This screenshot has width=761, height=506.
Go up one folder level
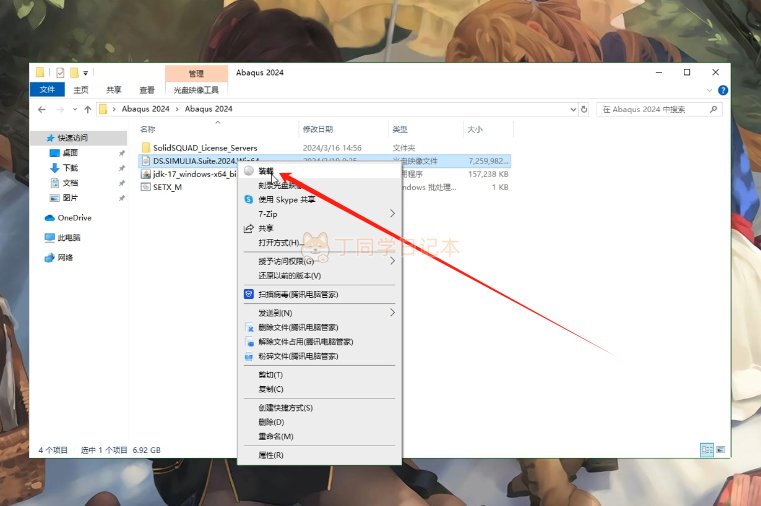pos(88,110)
